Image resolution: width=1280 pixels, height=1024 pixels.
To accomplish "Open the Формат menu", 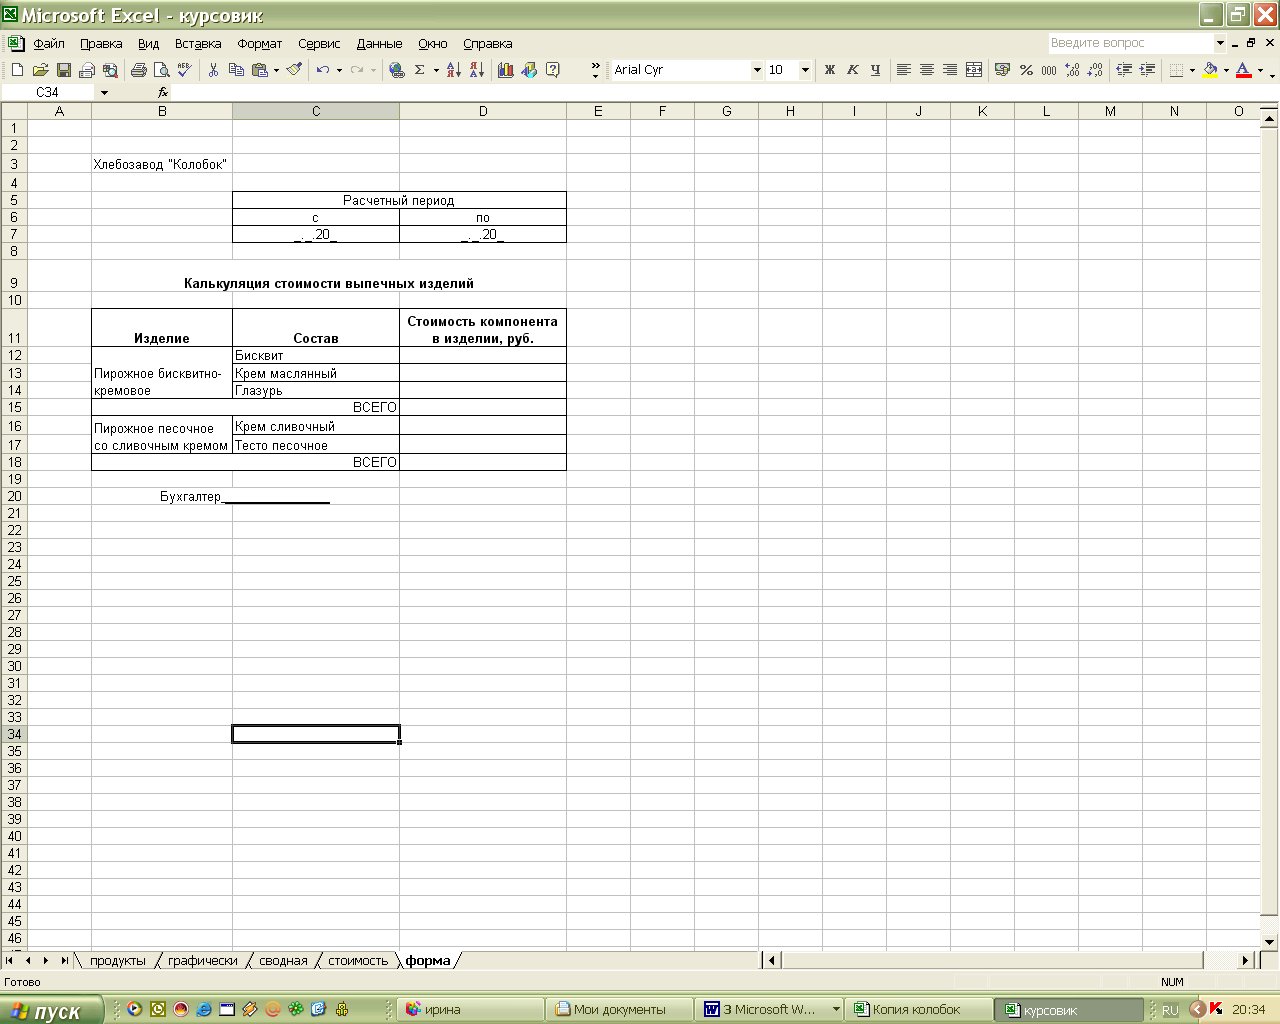I will point(260,44).
